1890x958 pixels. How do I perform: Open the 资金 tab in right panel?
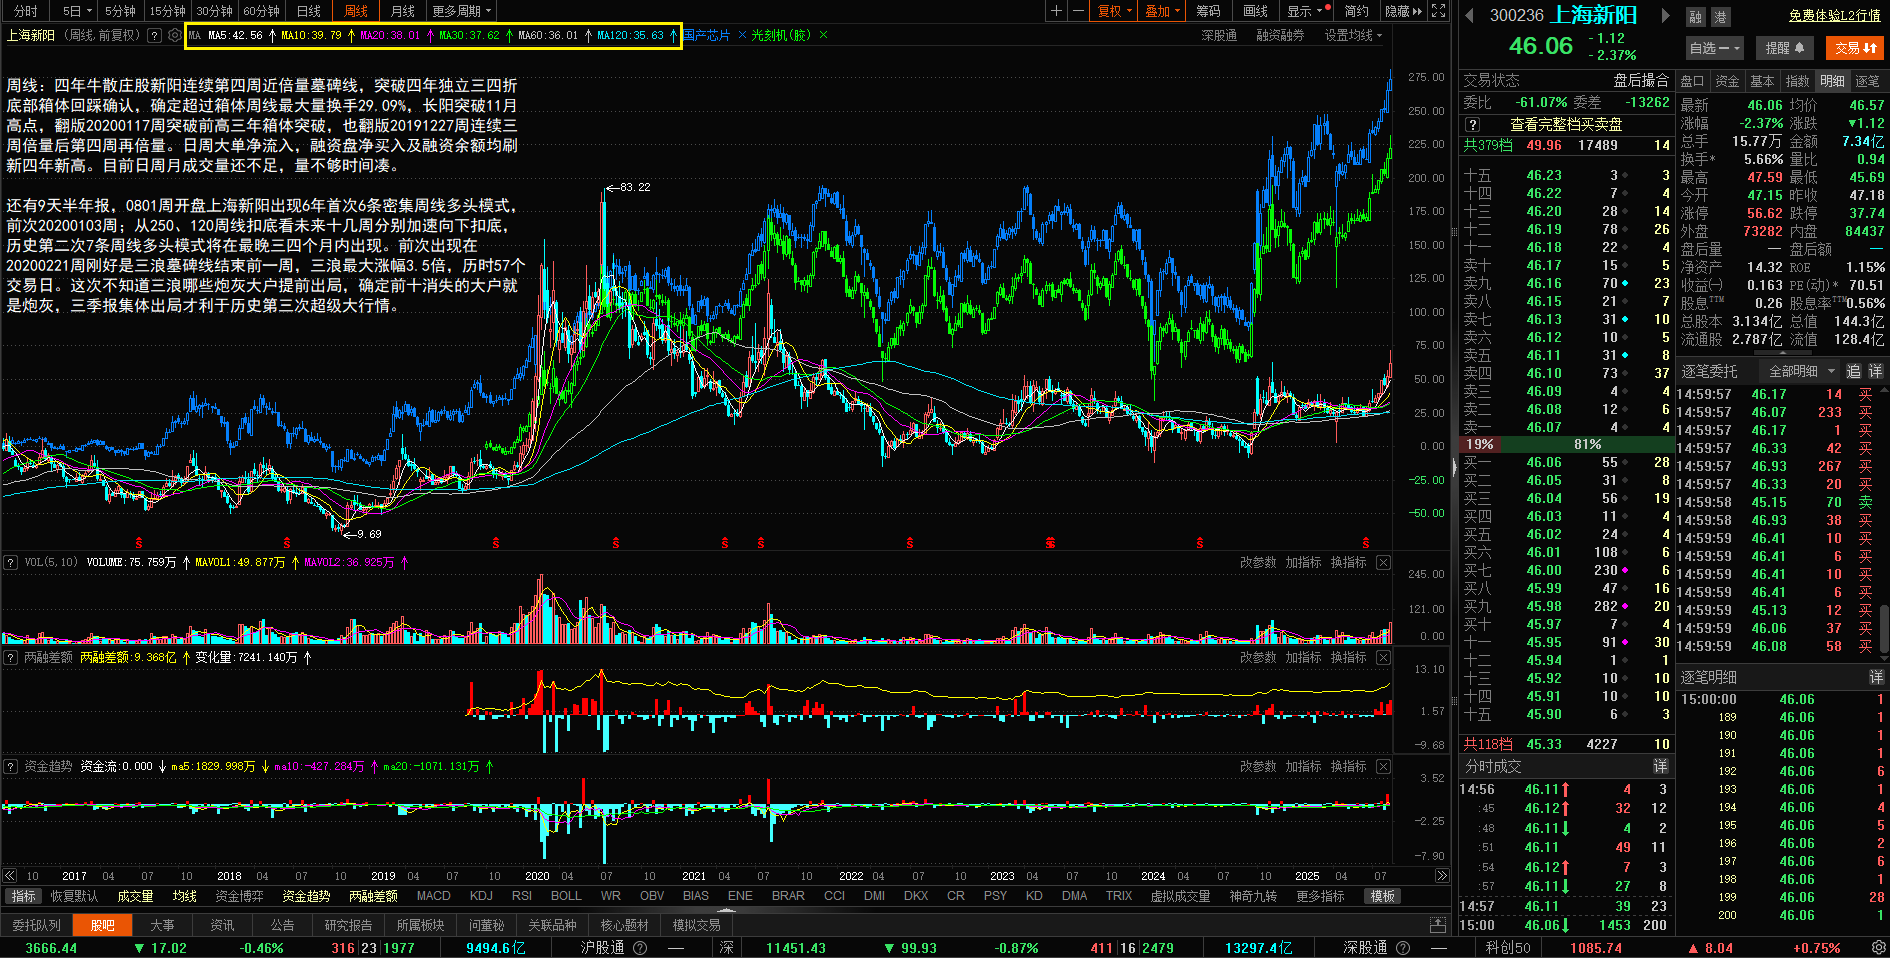click(x=1727, y=81)
